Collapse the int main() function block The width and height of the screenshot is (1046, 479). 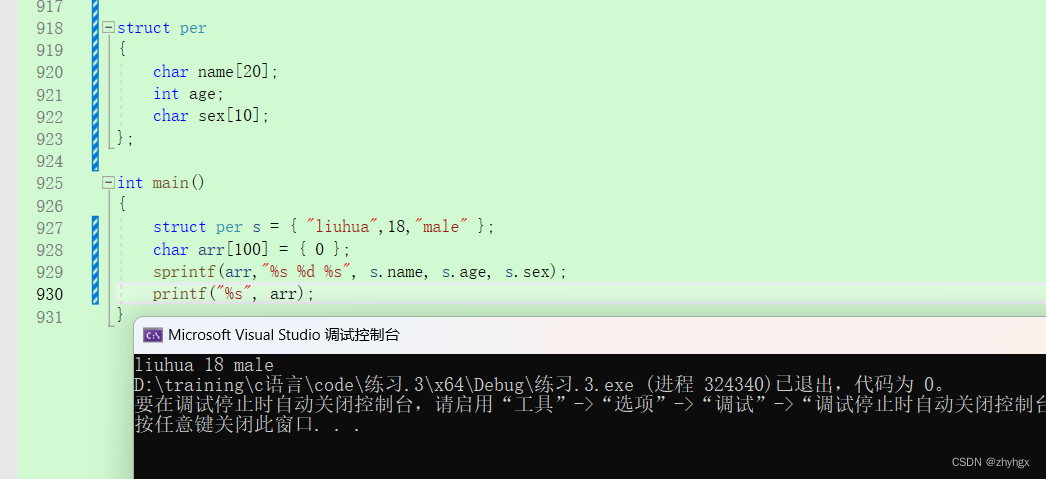(108, 183)
